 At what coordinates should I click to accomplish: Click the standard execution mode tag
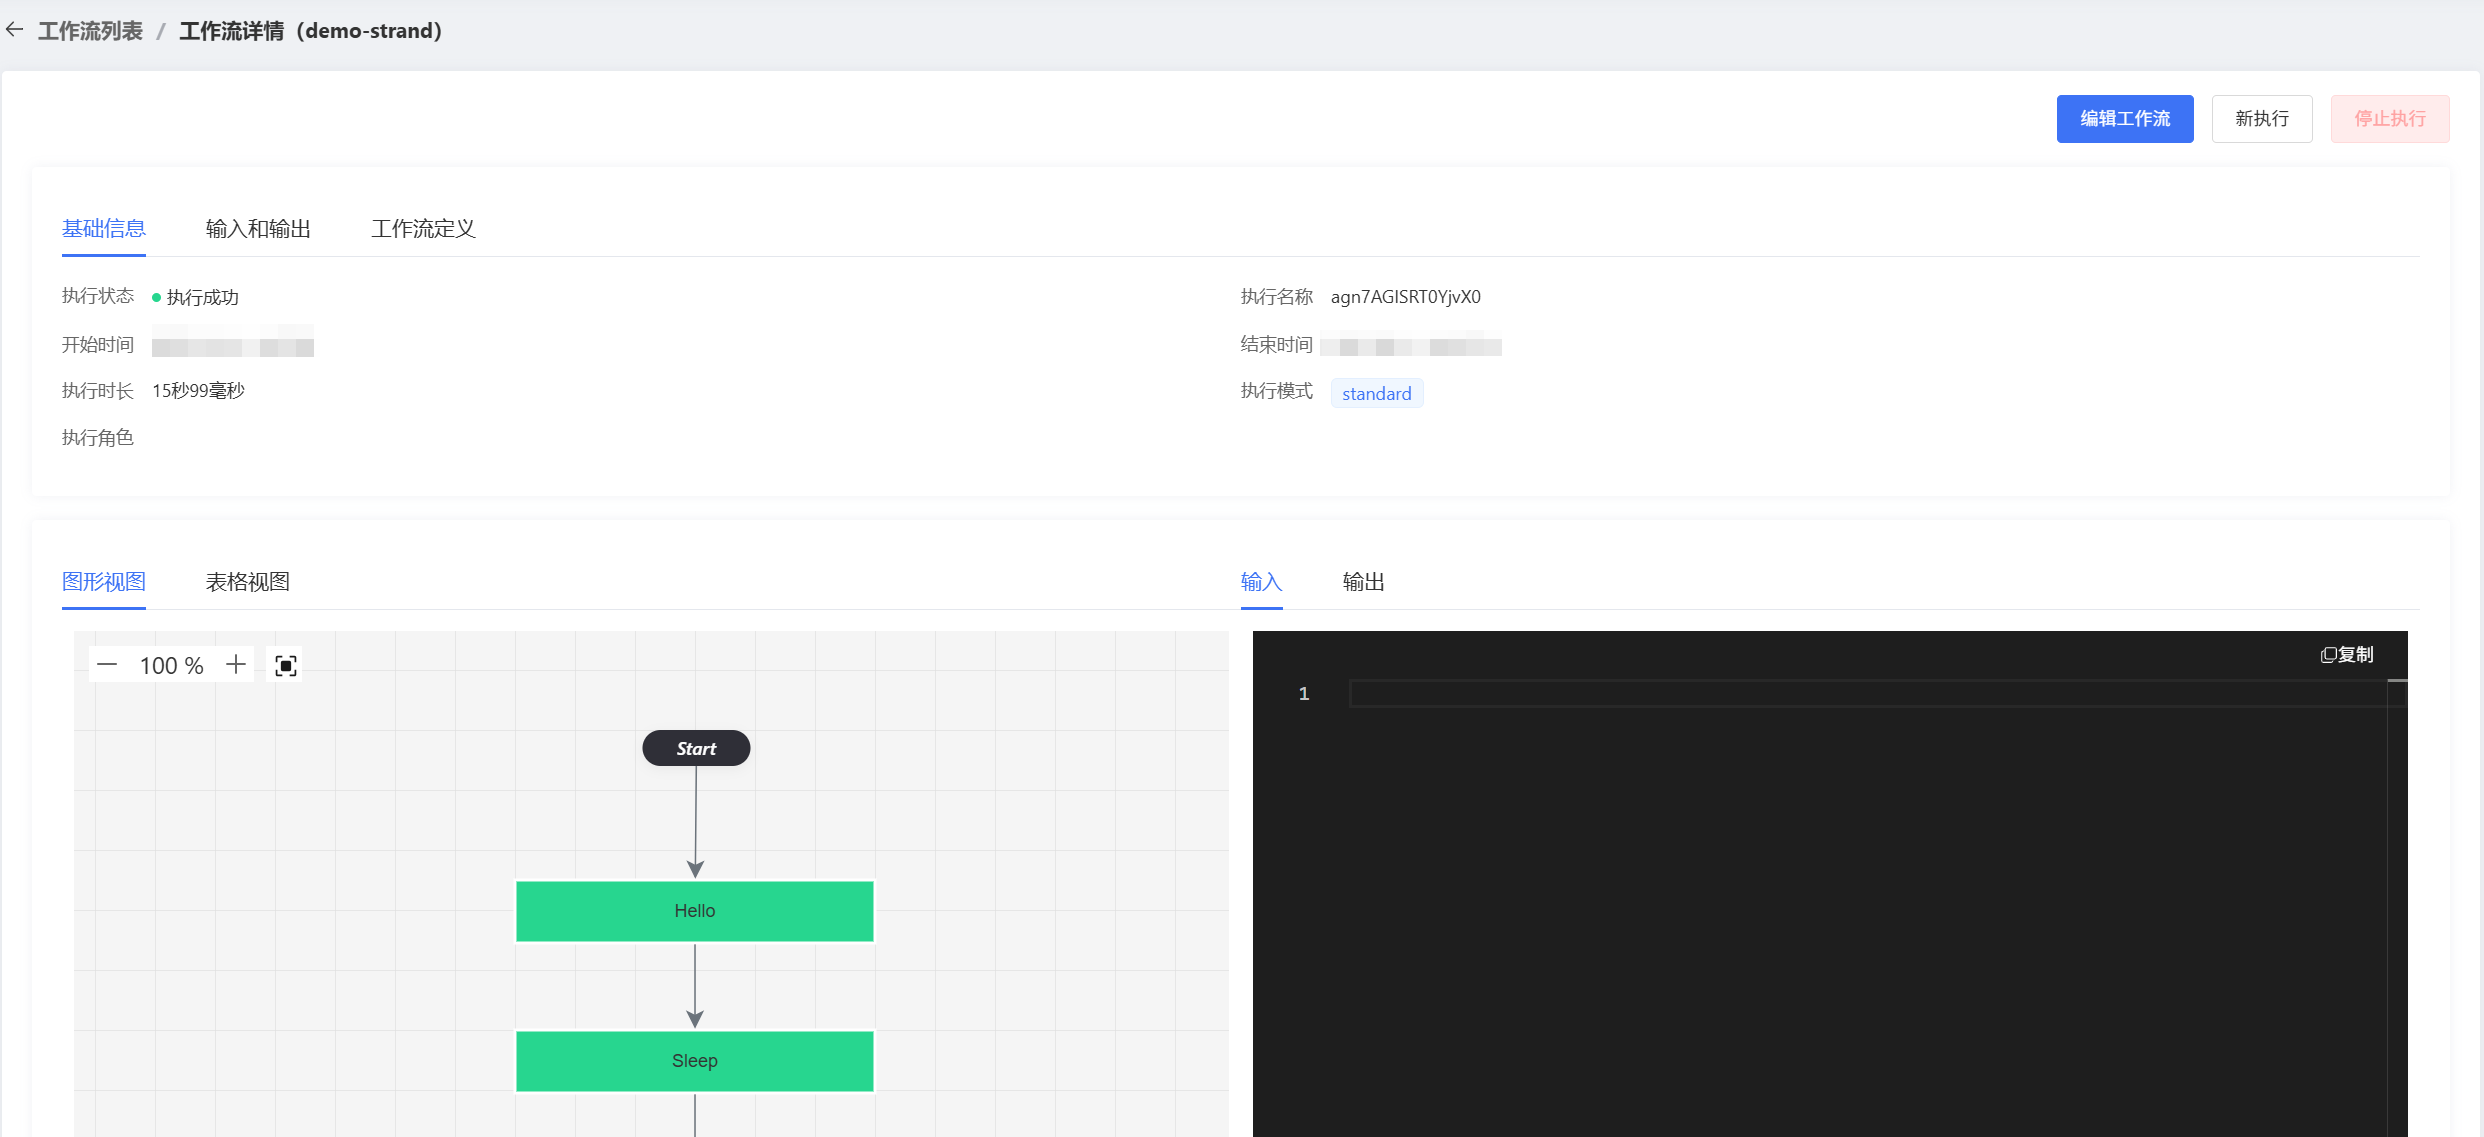click(x=1377, y=393)
